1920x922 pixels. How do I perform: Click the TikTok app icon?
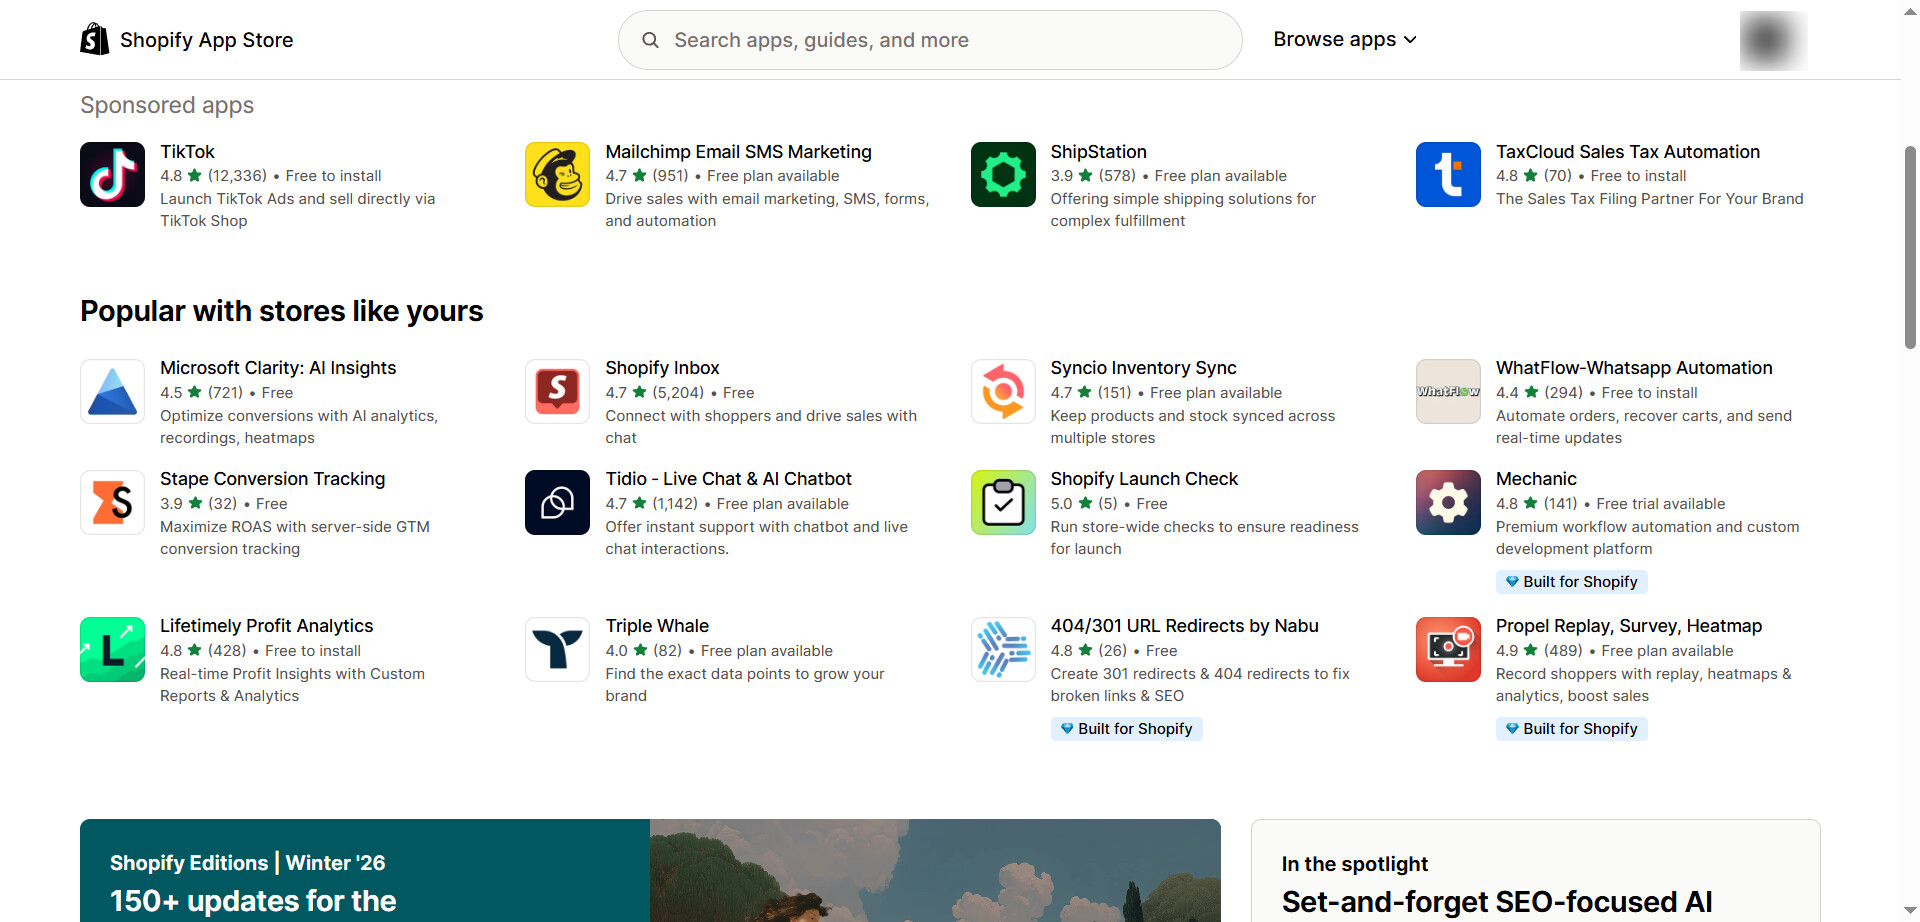pyautogui.click(x=112, y=174)
